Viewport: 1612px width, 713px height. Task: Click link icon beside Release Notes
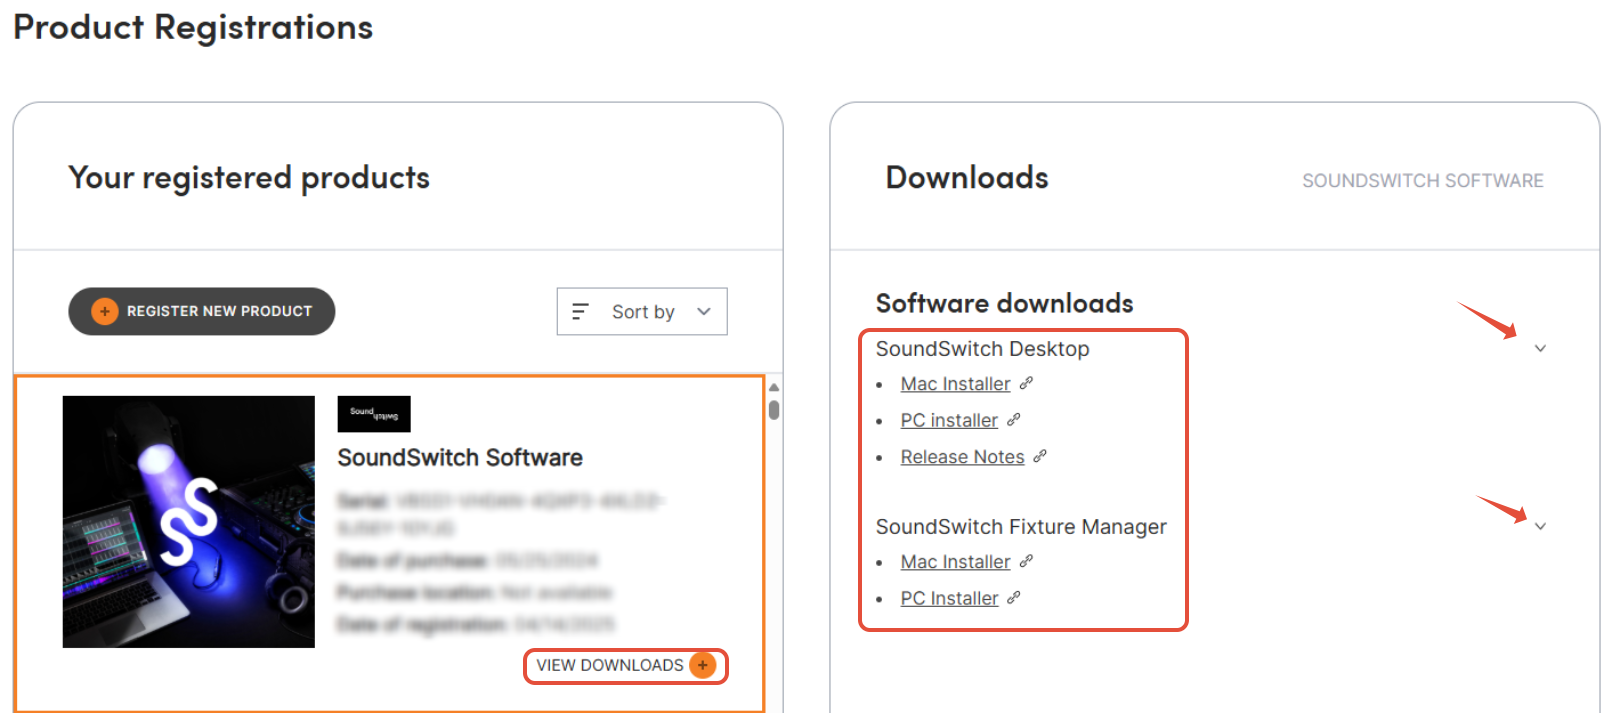[1040, 456]
